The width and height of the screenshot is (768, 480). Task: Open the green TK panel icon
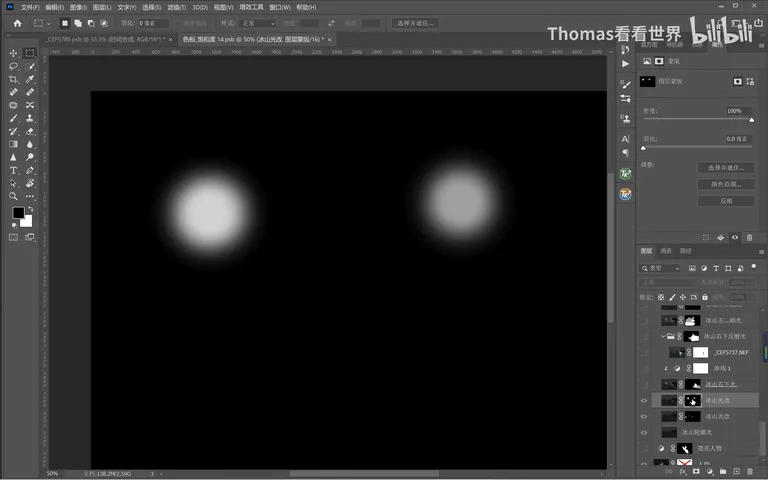[x=625, y=174]
